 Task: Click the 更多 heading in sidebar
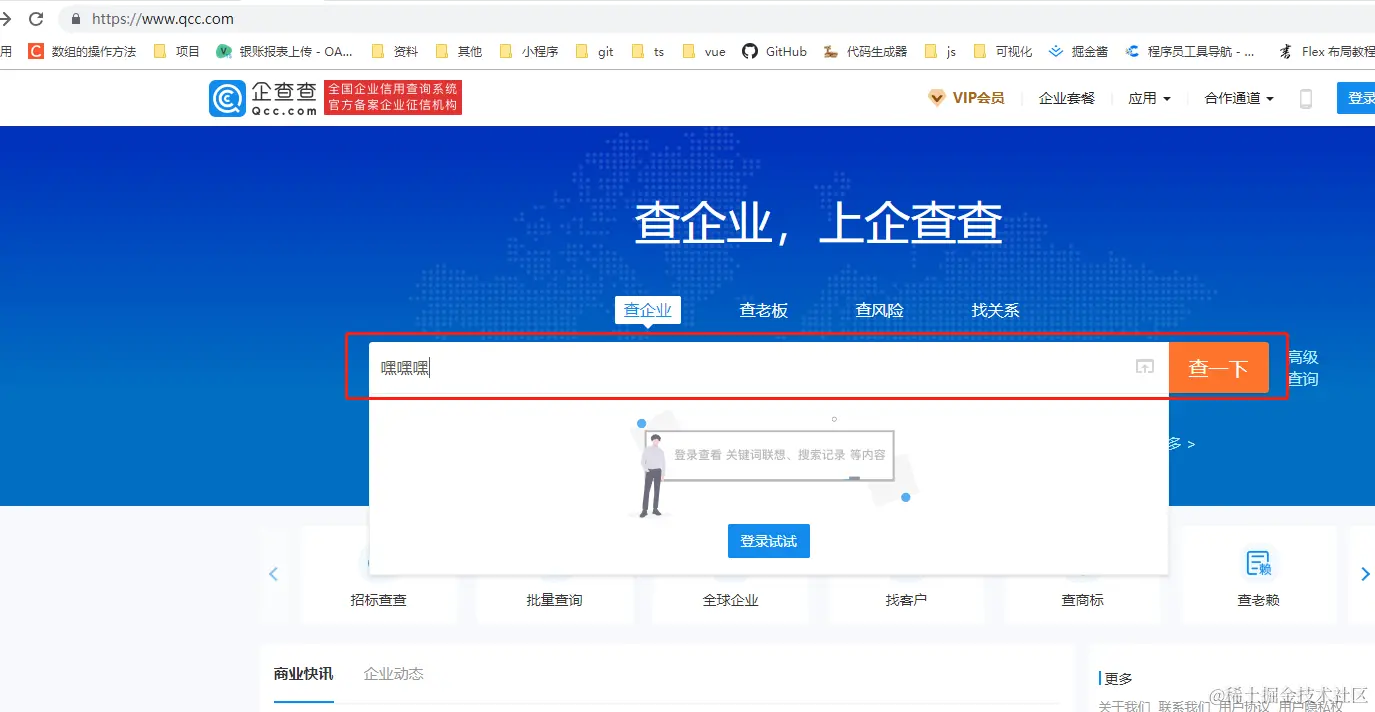[1118, 678]
